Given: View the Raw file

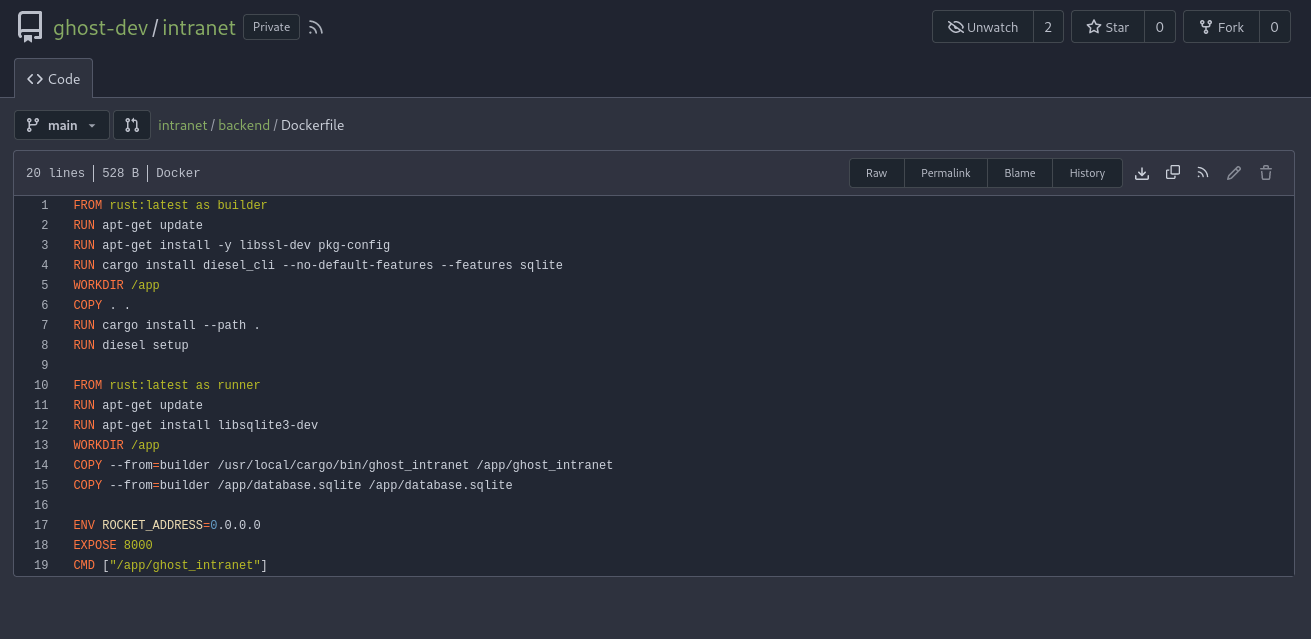Looking at the screenshot, I should (x=877, y=173).
